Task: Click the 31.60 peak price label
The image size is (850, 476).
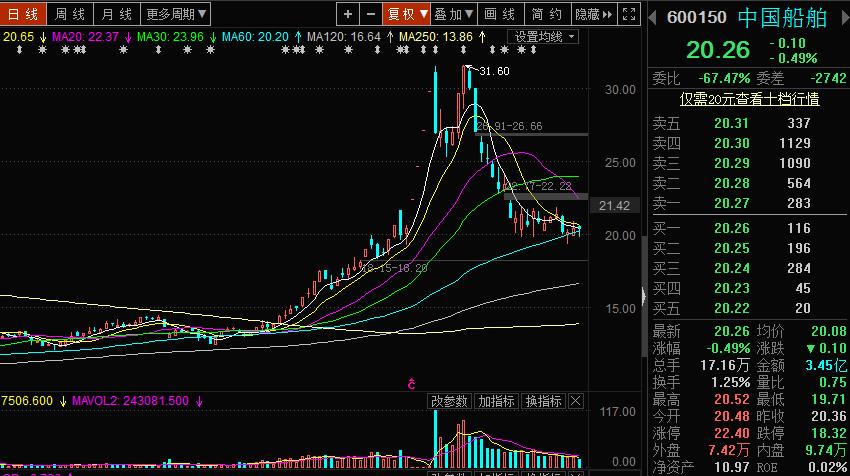Action: coord(494,71)
